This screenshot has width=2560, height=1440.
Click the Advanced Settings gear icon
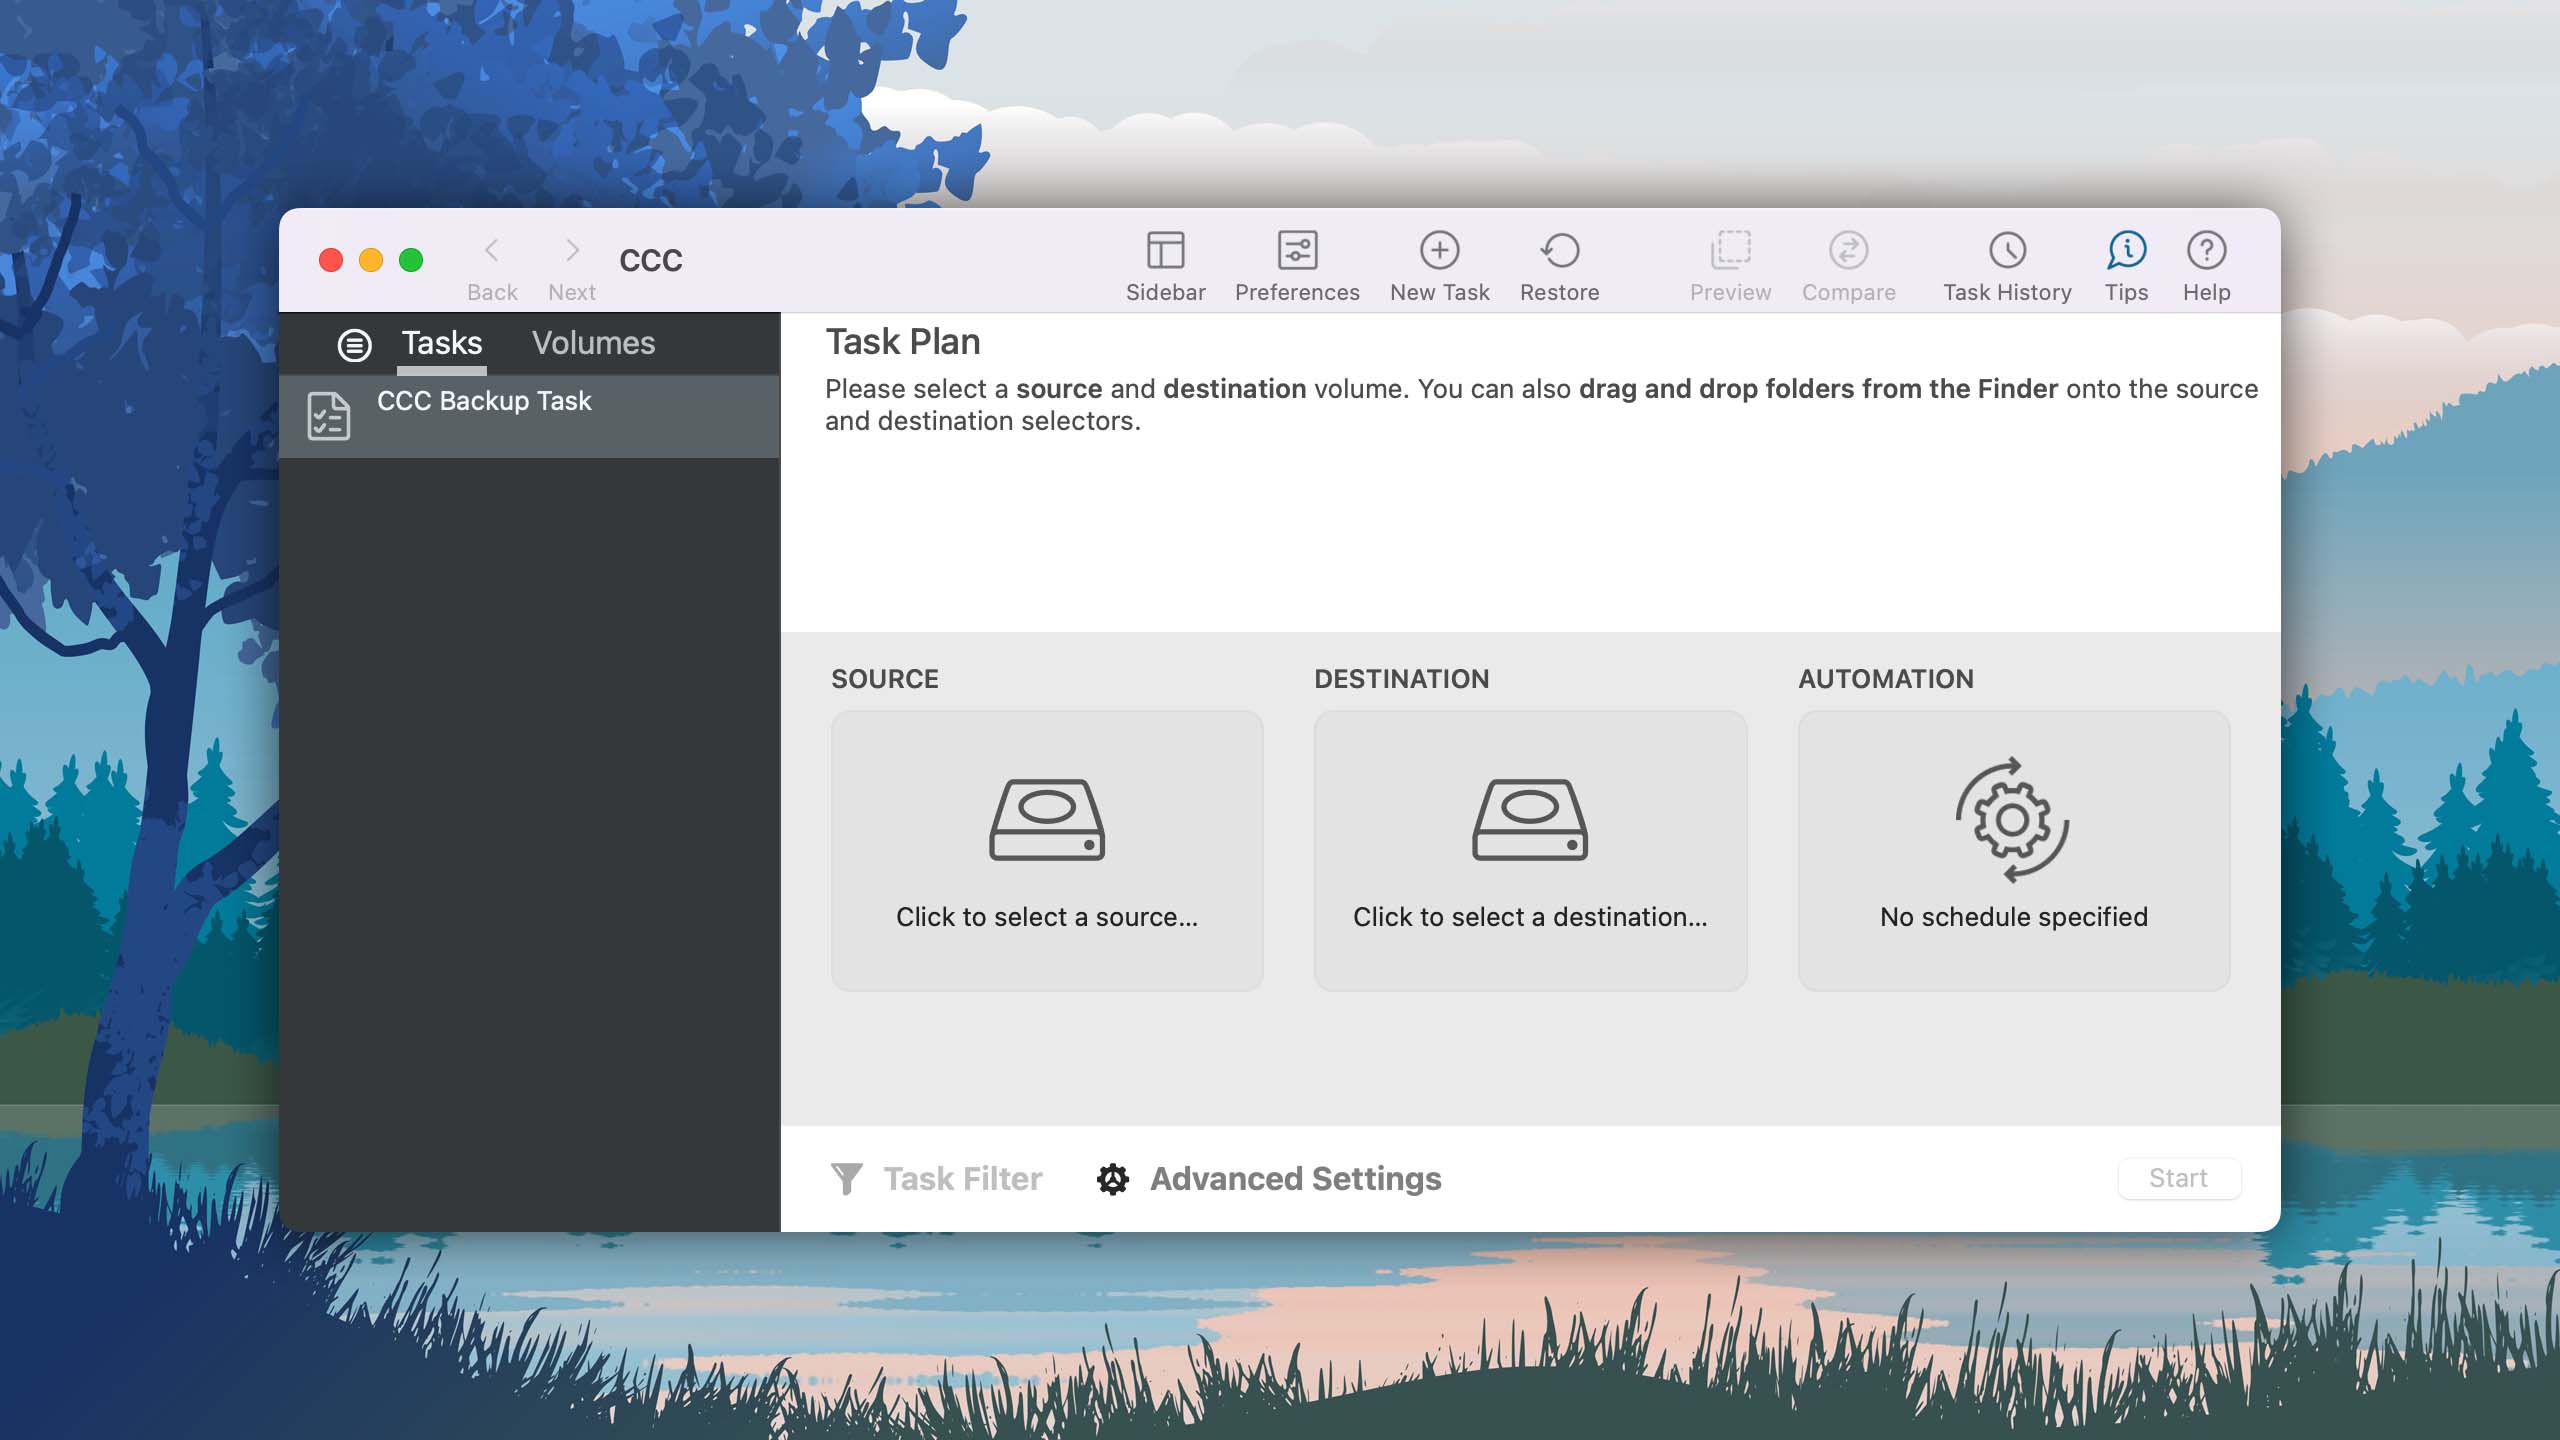tap(1113, 1179)
